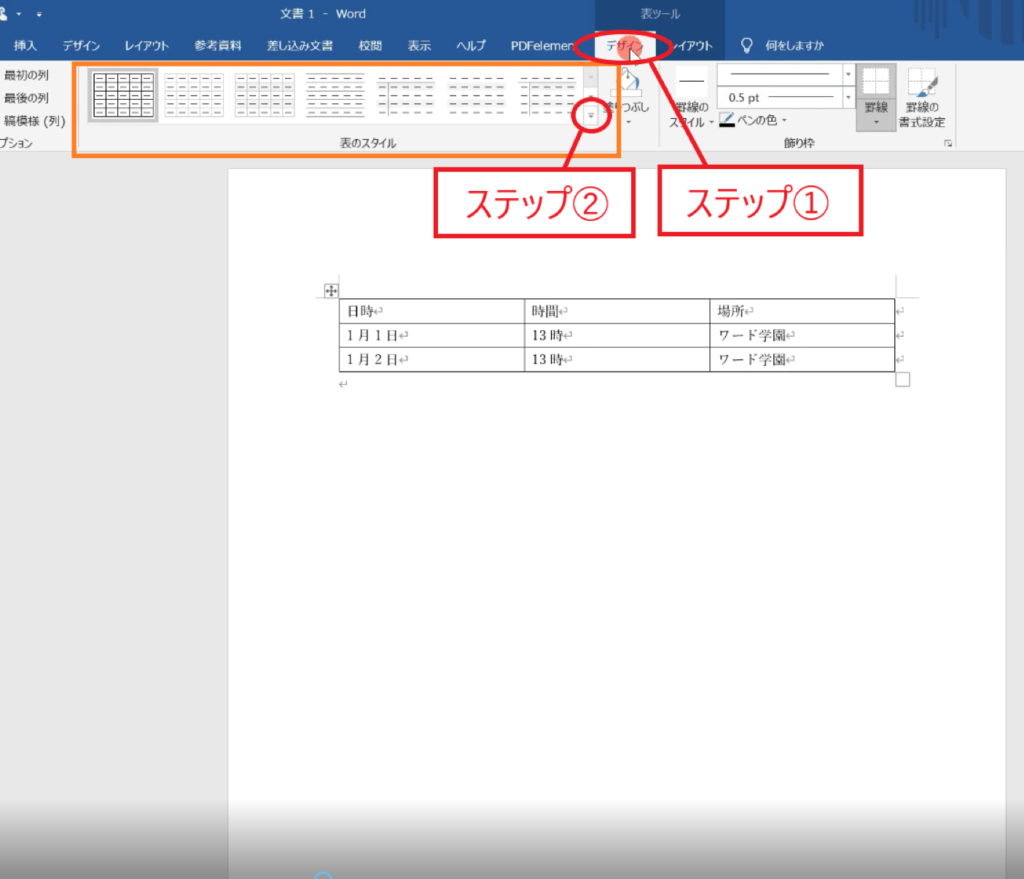This screenshot has height=879, width=1024.
Task: Click the table cell containing 日時
Action: pyautogui.click(x=431, y=311)
